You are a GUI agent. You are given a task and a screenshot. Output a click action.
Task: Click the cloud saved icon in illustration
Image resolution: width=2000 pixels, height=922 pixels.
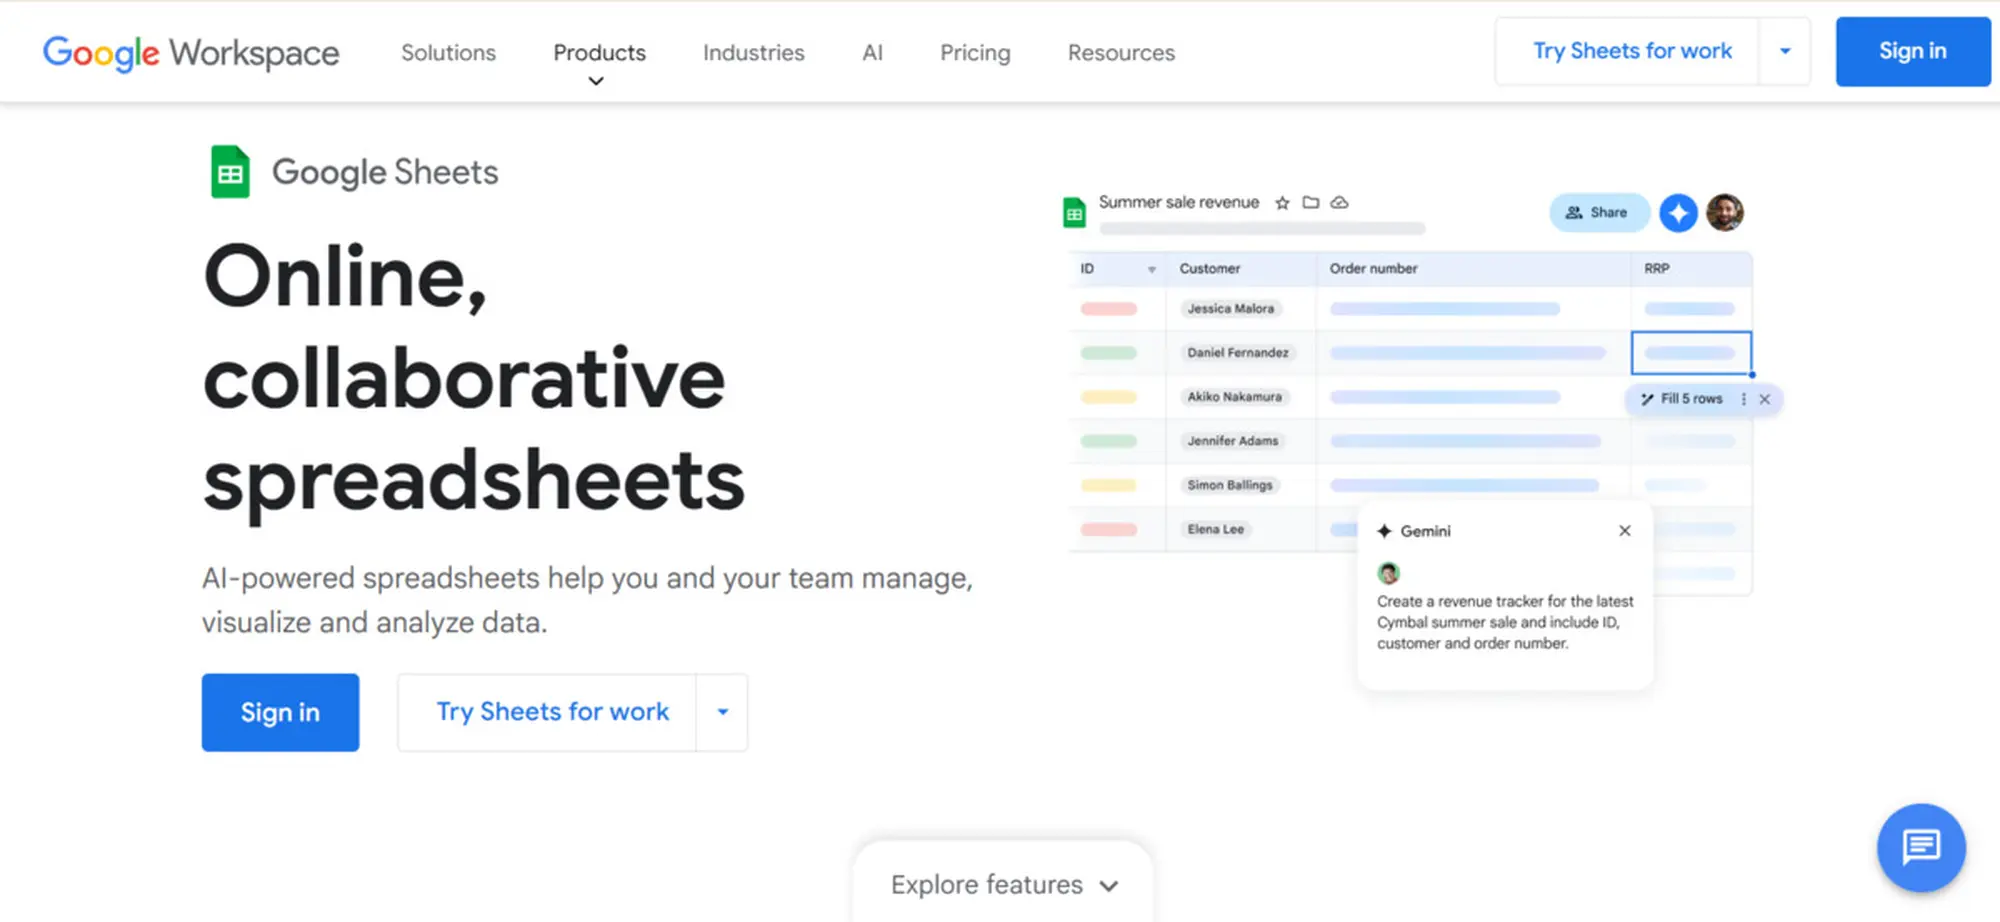(x=1340, y=203)
